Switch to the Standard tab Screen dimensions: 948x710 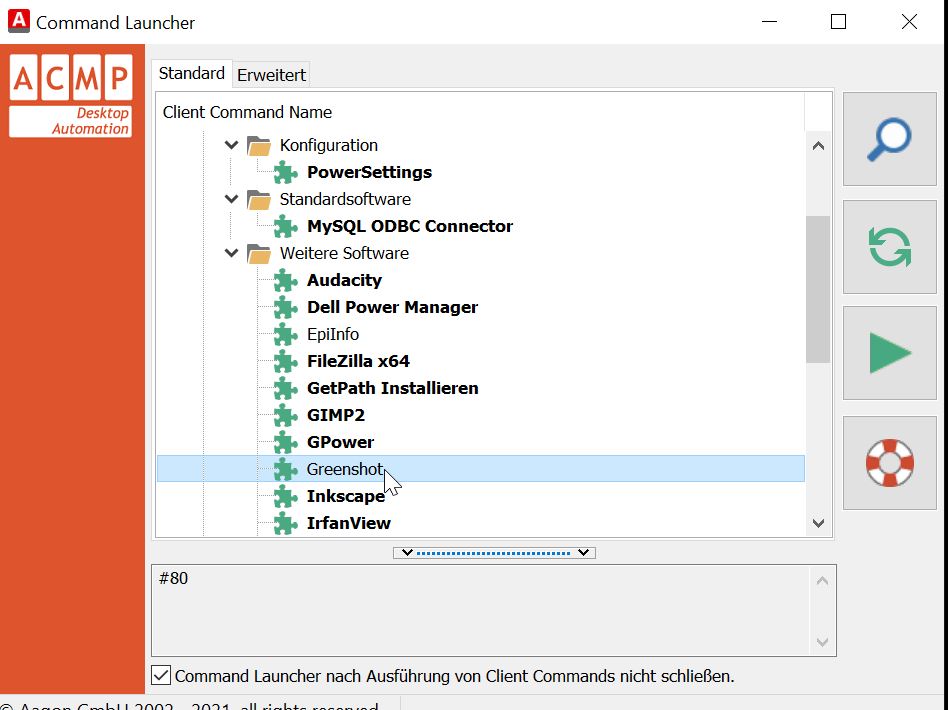pos(192,74)
